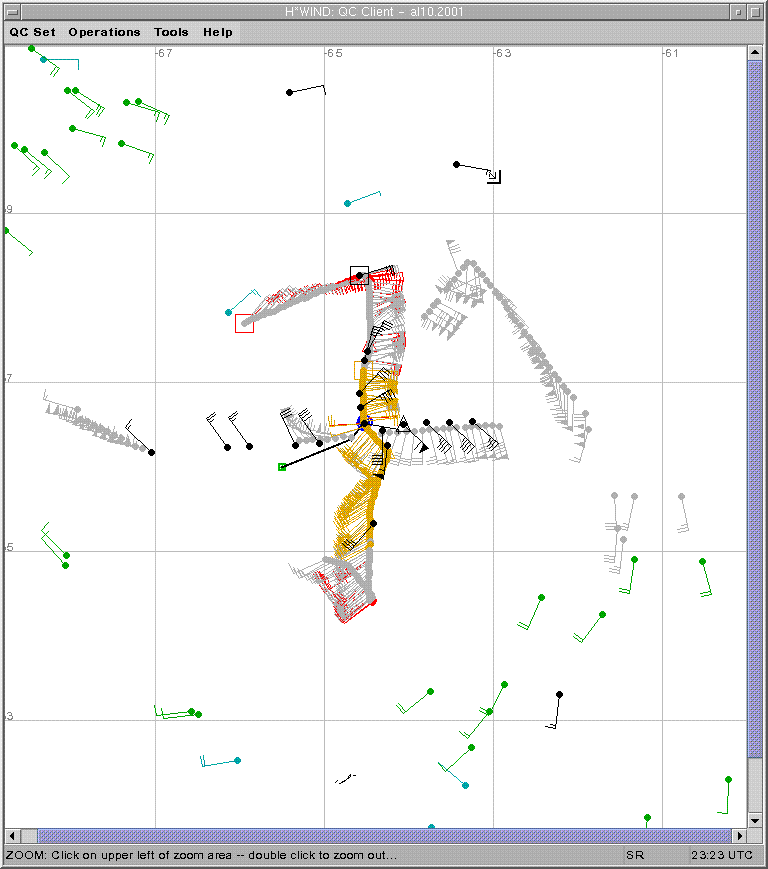Click the horizontal scrollbar right arrow
Viewport: 768px width, 869px height.
tap(740, 835)
